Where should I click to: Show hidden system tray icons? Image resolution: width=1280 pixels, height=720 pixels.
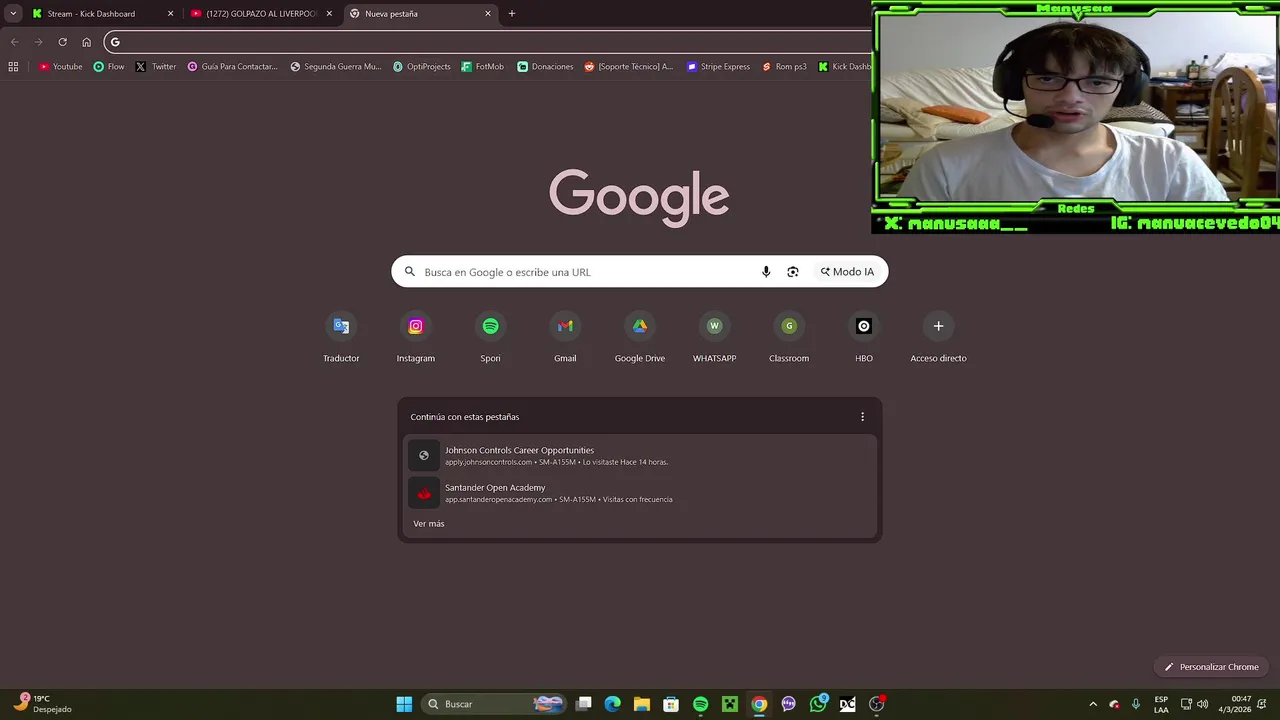(1093, 704)
